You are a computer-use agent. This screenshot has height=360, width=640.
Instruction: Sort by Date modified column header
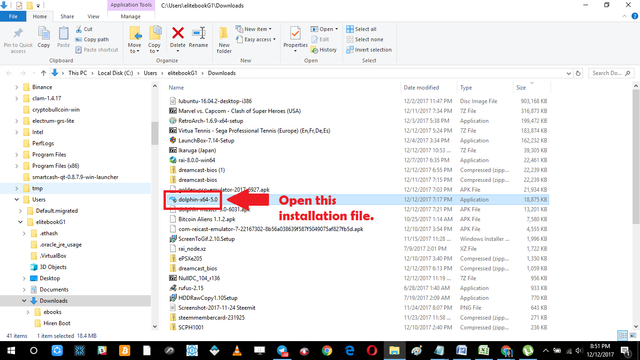point(421,87)
